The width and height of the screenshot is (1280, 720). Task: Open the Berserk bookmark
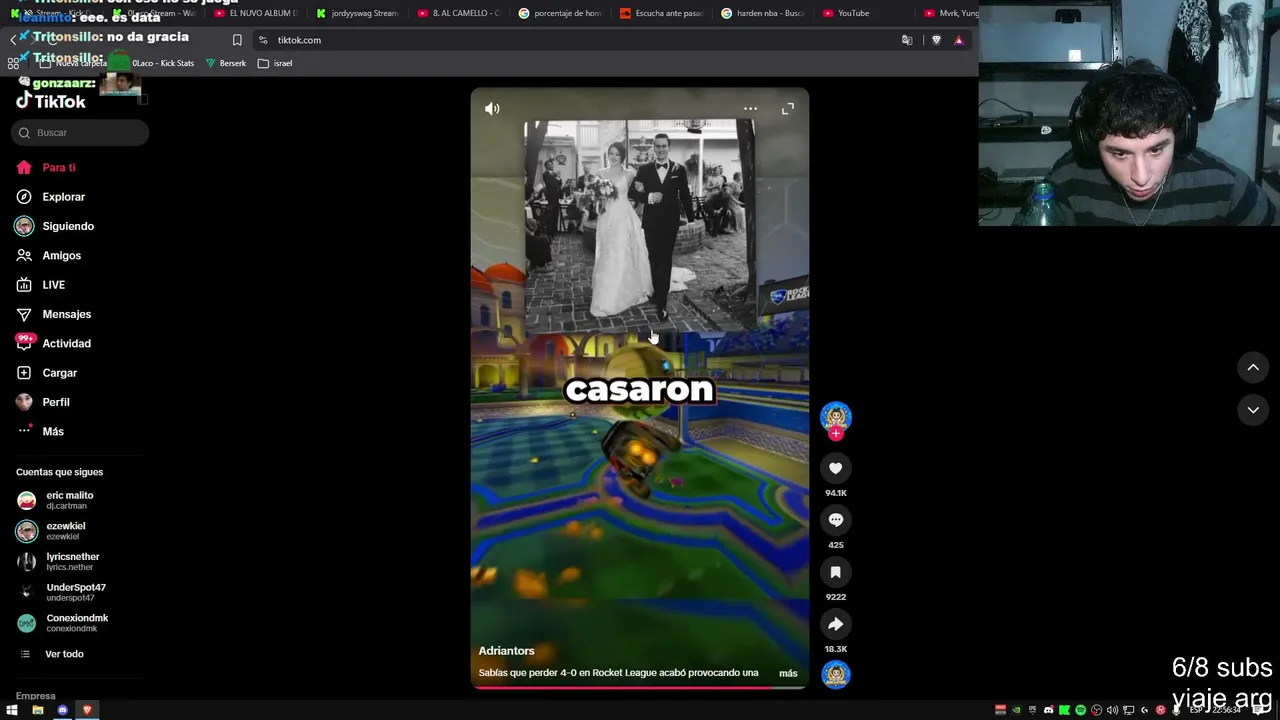(x=226, y=63)
